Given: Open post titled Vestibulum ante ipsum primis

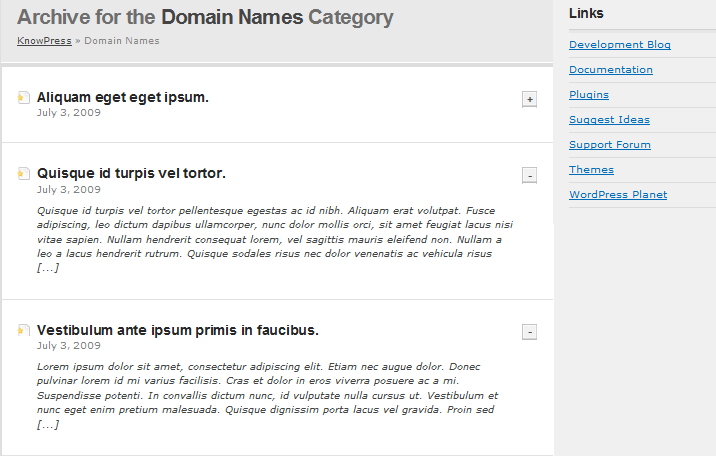Looking at the screenshot, I should (178, 330).
